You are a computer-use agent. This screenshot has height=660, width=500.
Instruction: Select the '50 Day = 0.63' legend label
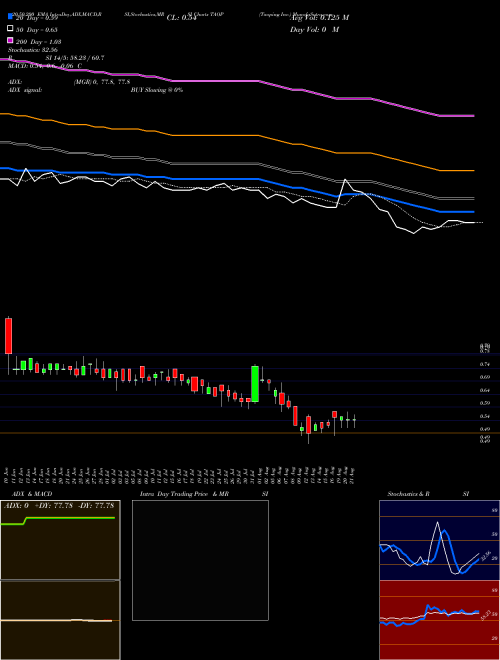coord(37,30)
